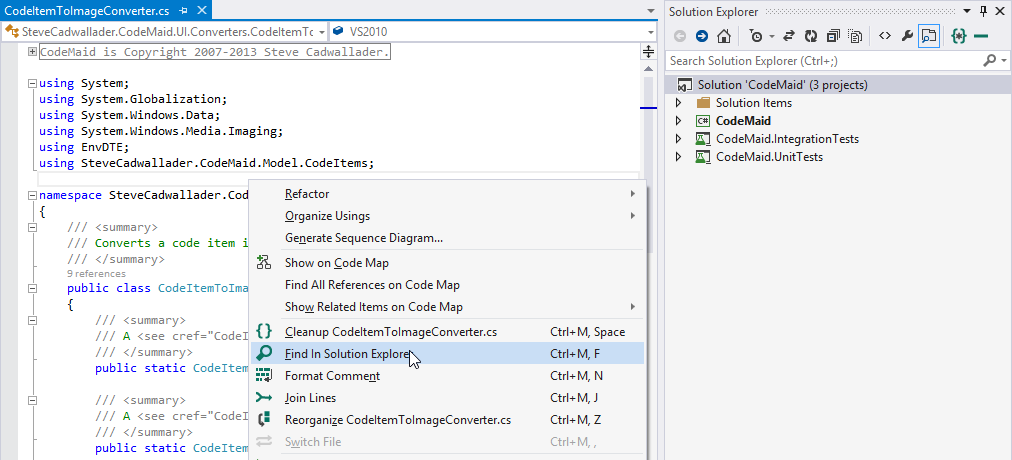Choose Find All References on Code Map
Screen dimensions: 1012x460
(x=447, y=285)
